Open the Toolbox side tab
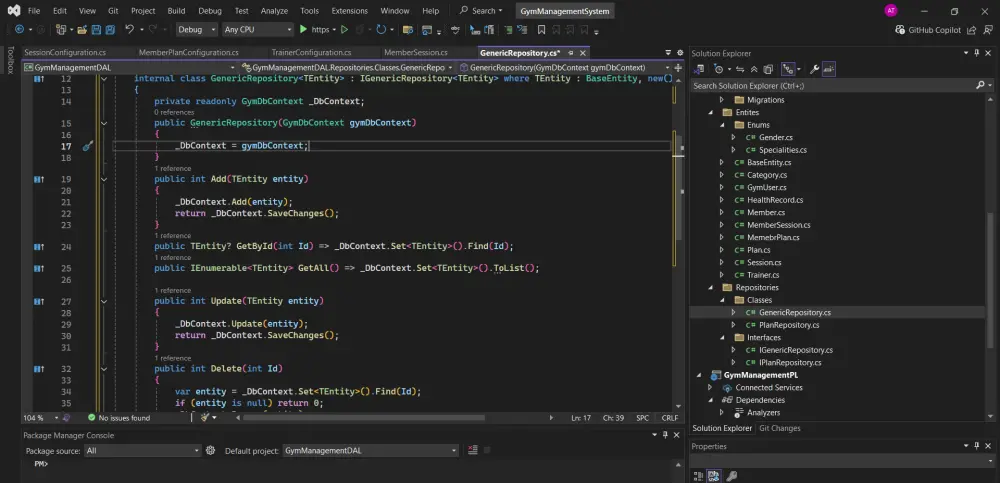 (10, 60)
